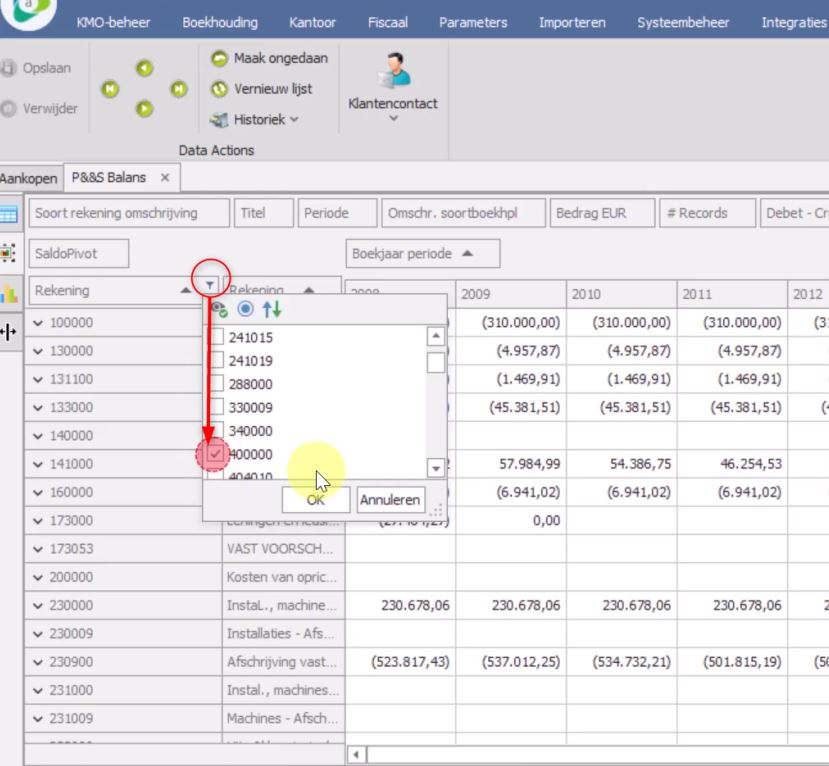Image resolution: width=829 pixels, height=766 pixels.
Task: Go to the previous record with the left arrow
Action: [144, 68]
